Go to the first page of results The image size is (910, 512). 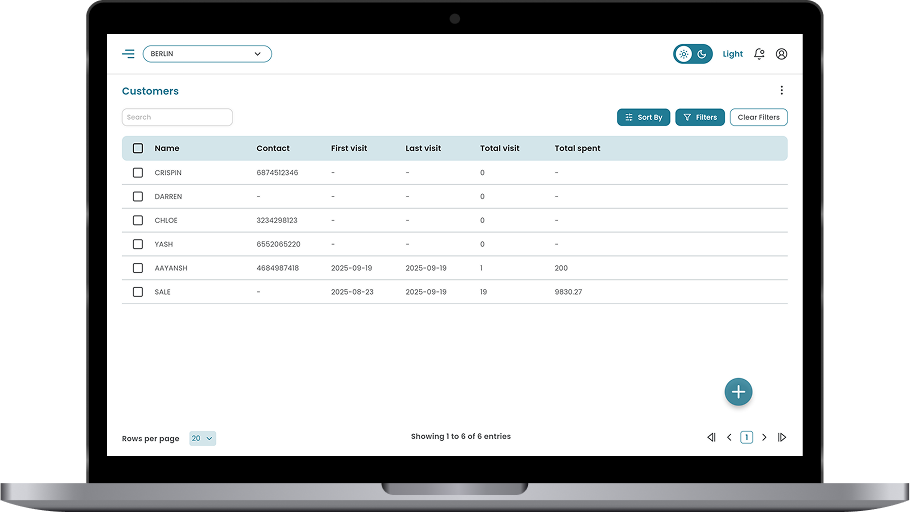[711, 437]
